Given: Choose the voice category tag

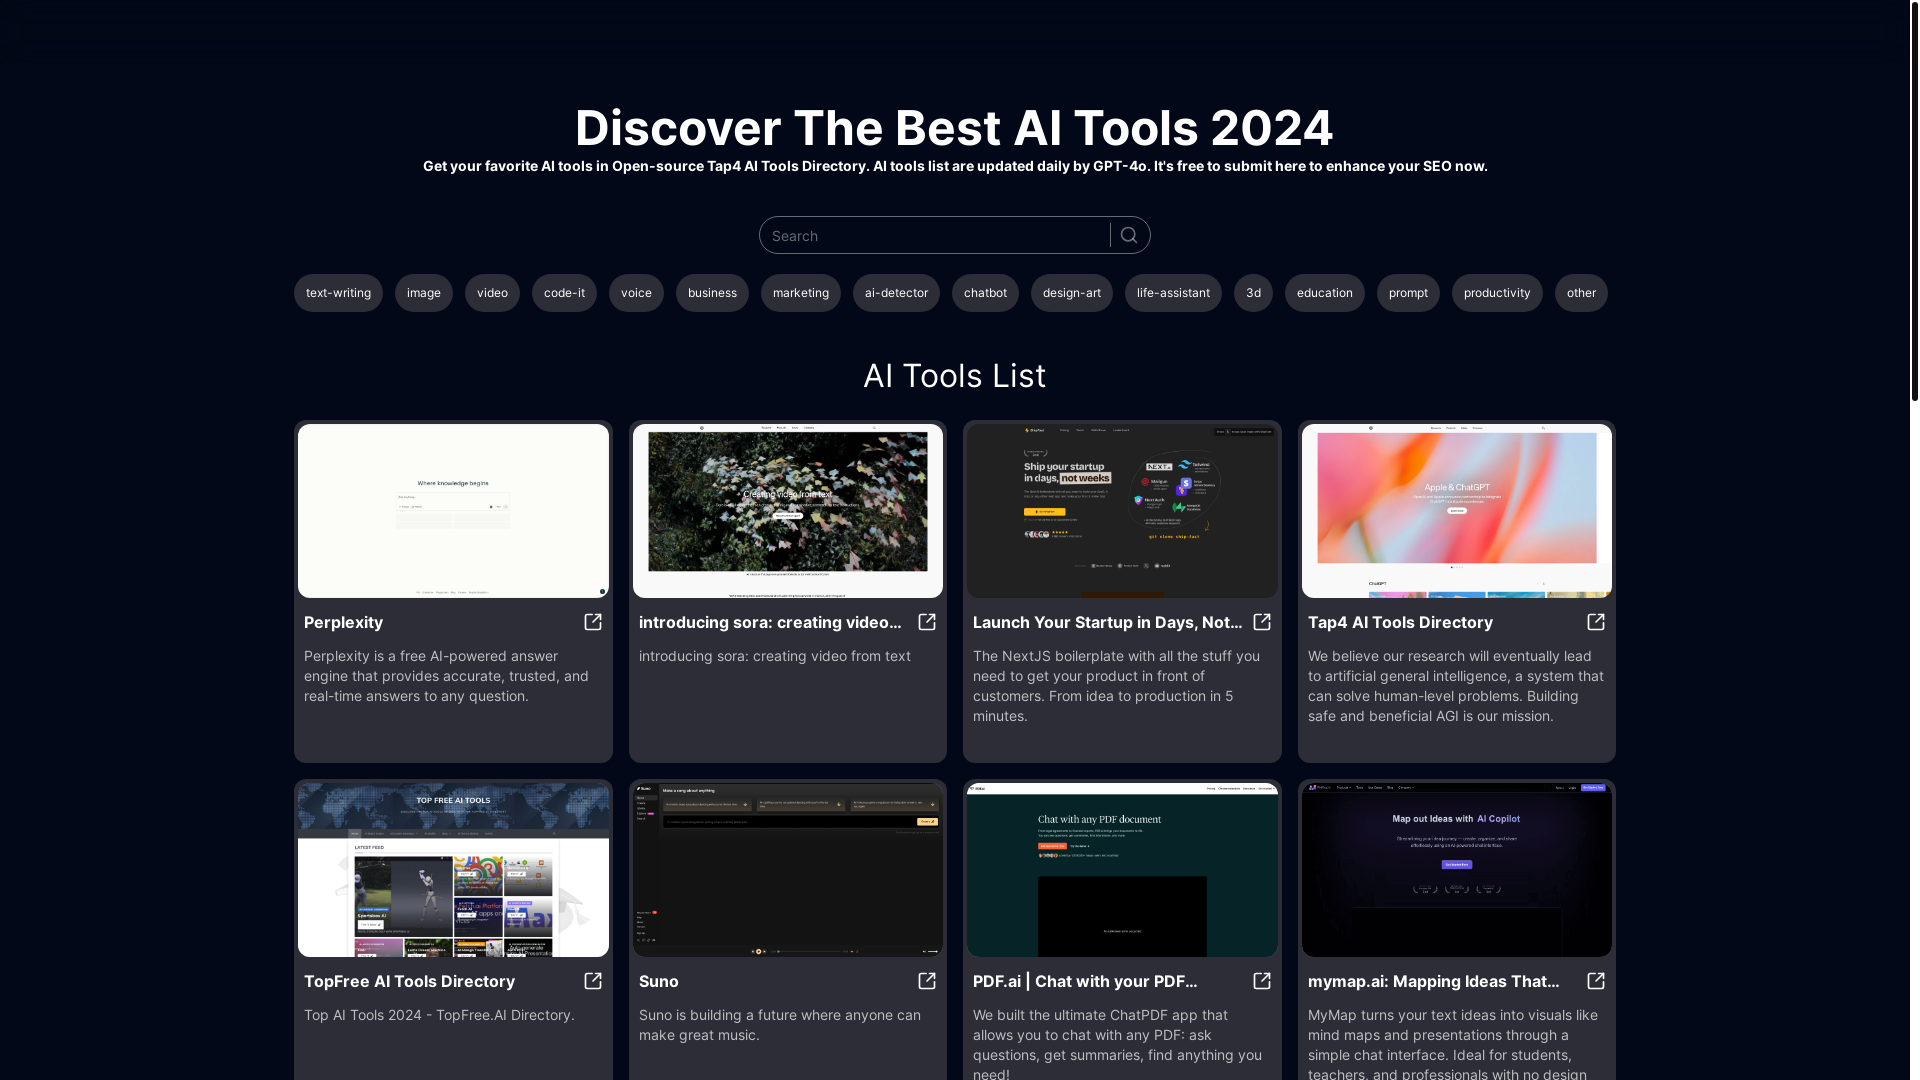Looking at the screenshot, I should coord(636,293).
